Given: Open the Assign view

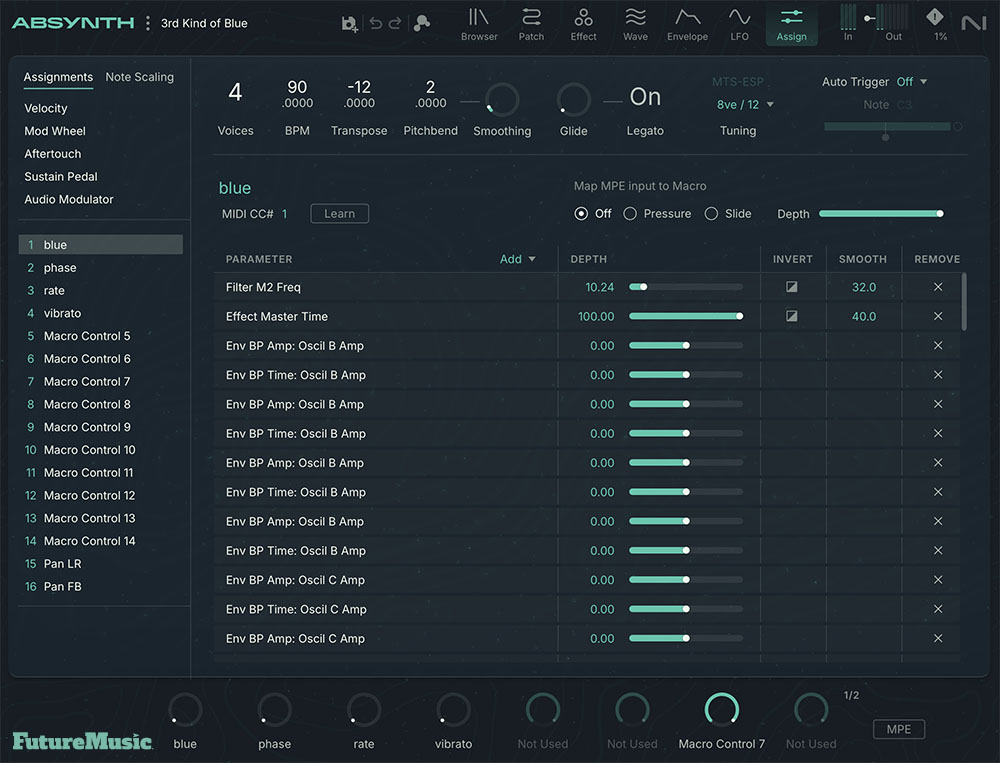Looking at the screenshot, I should point(791,24).
